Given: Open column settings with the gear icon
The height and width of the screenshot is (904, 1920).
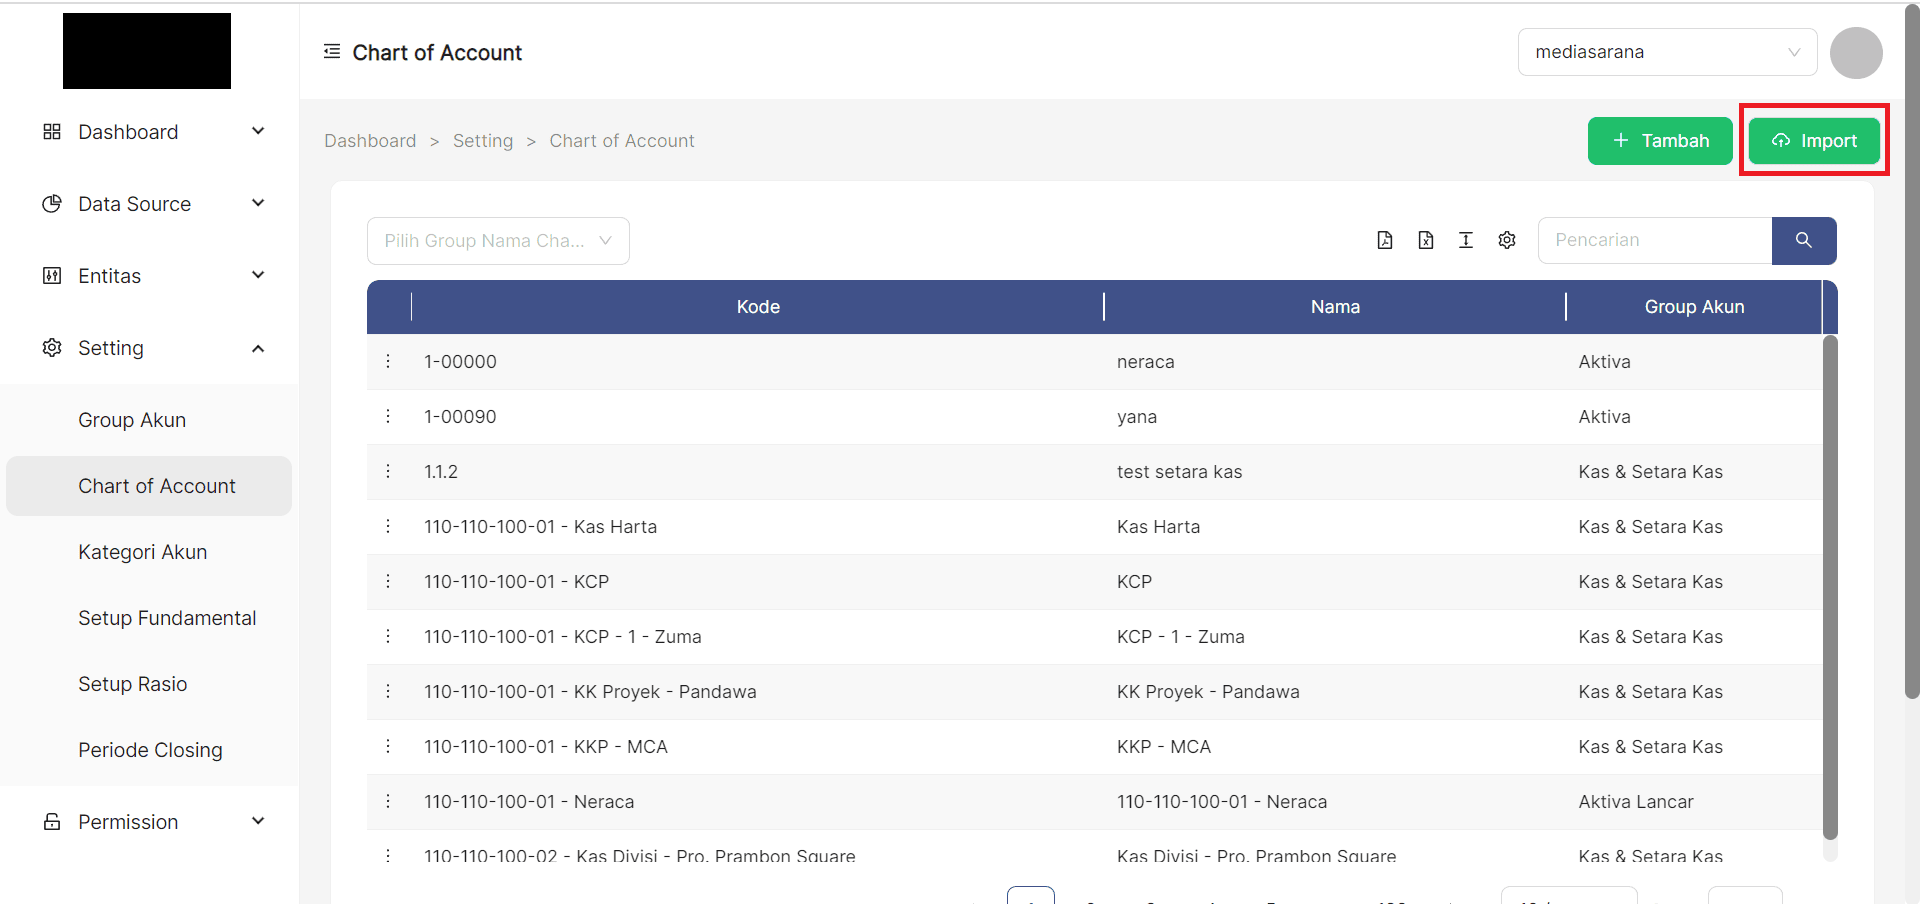Looking at the screenshot, I should point(1507,240).
